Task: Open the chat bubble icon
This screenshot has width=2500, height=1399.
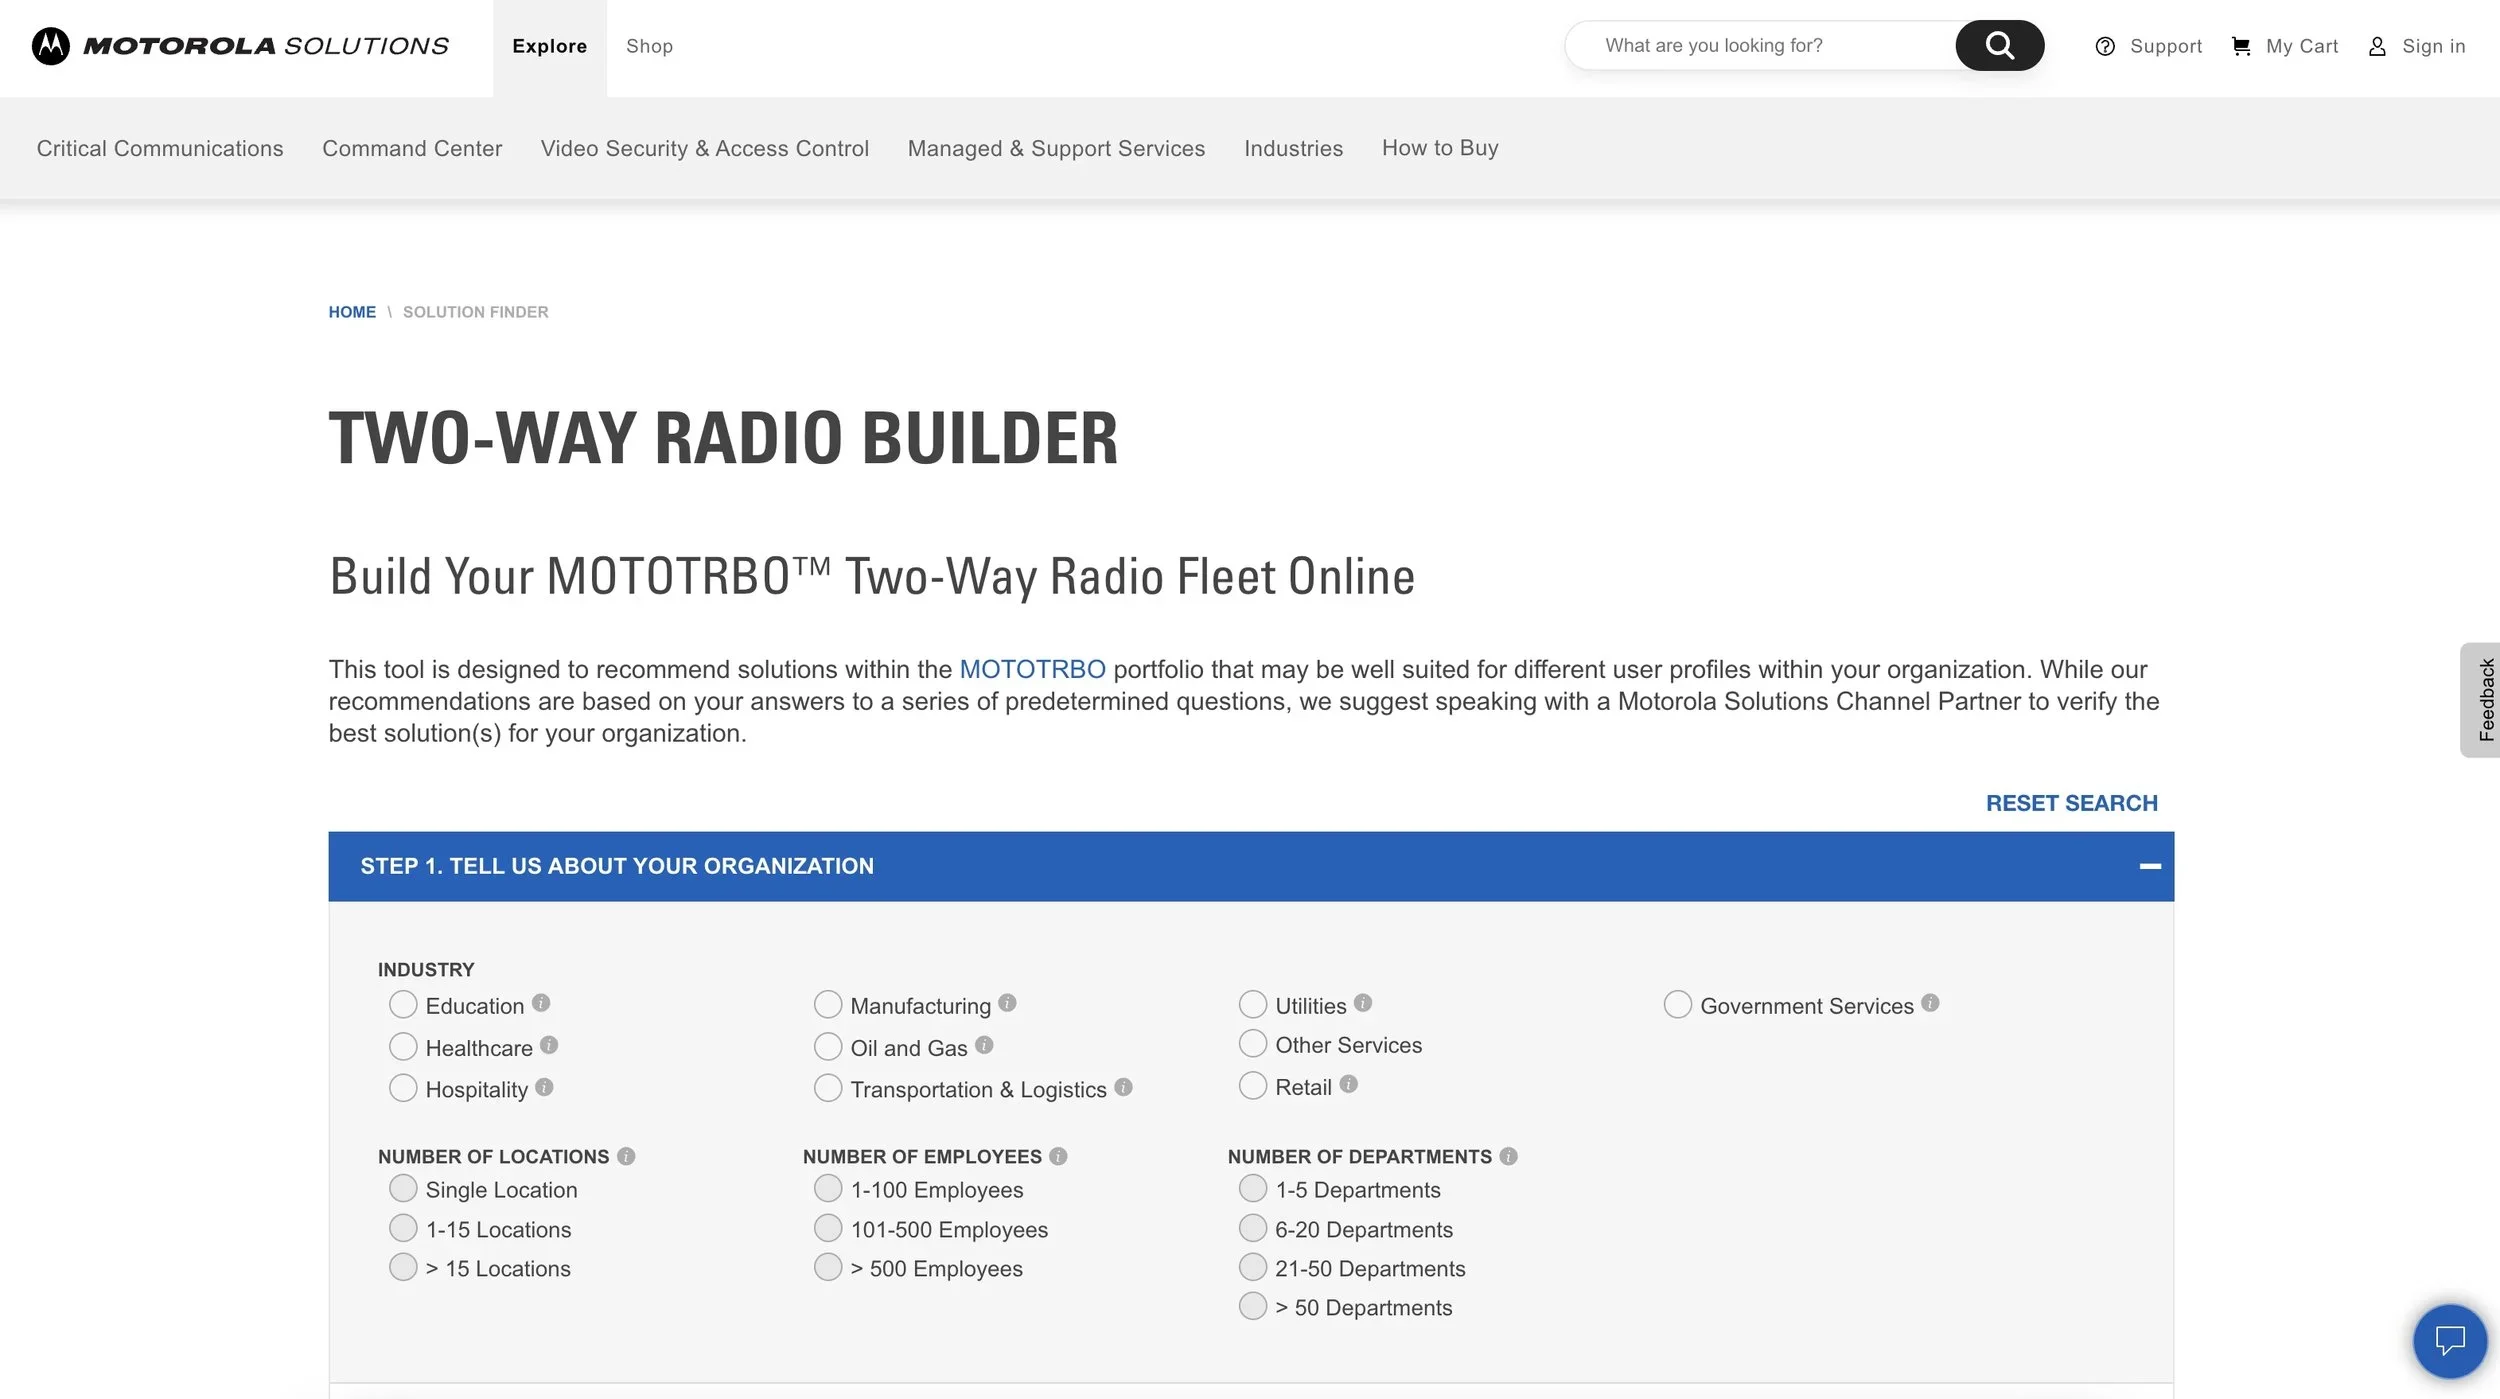Action: point(2448,1340)
